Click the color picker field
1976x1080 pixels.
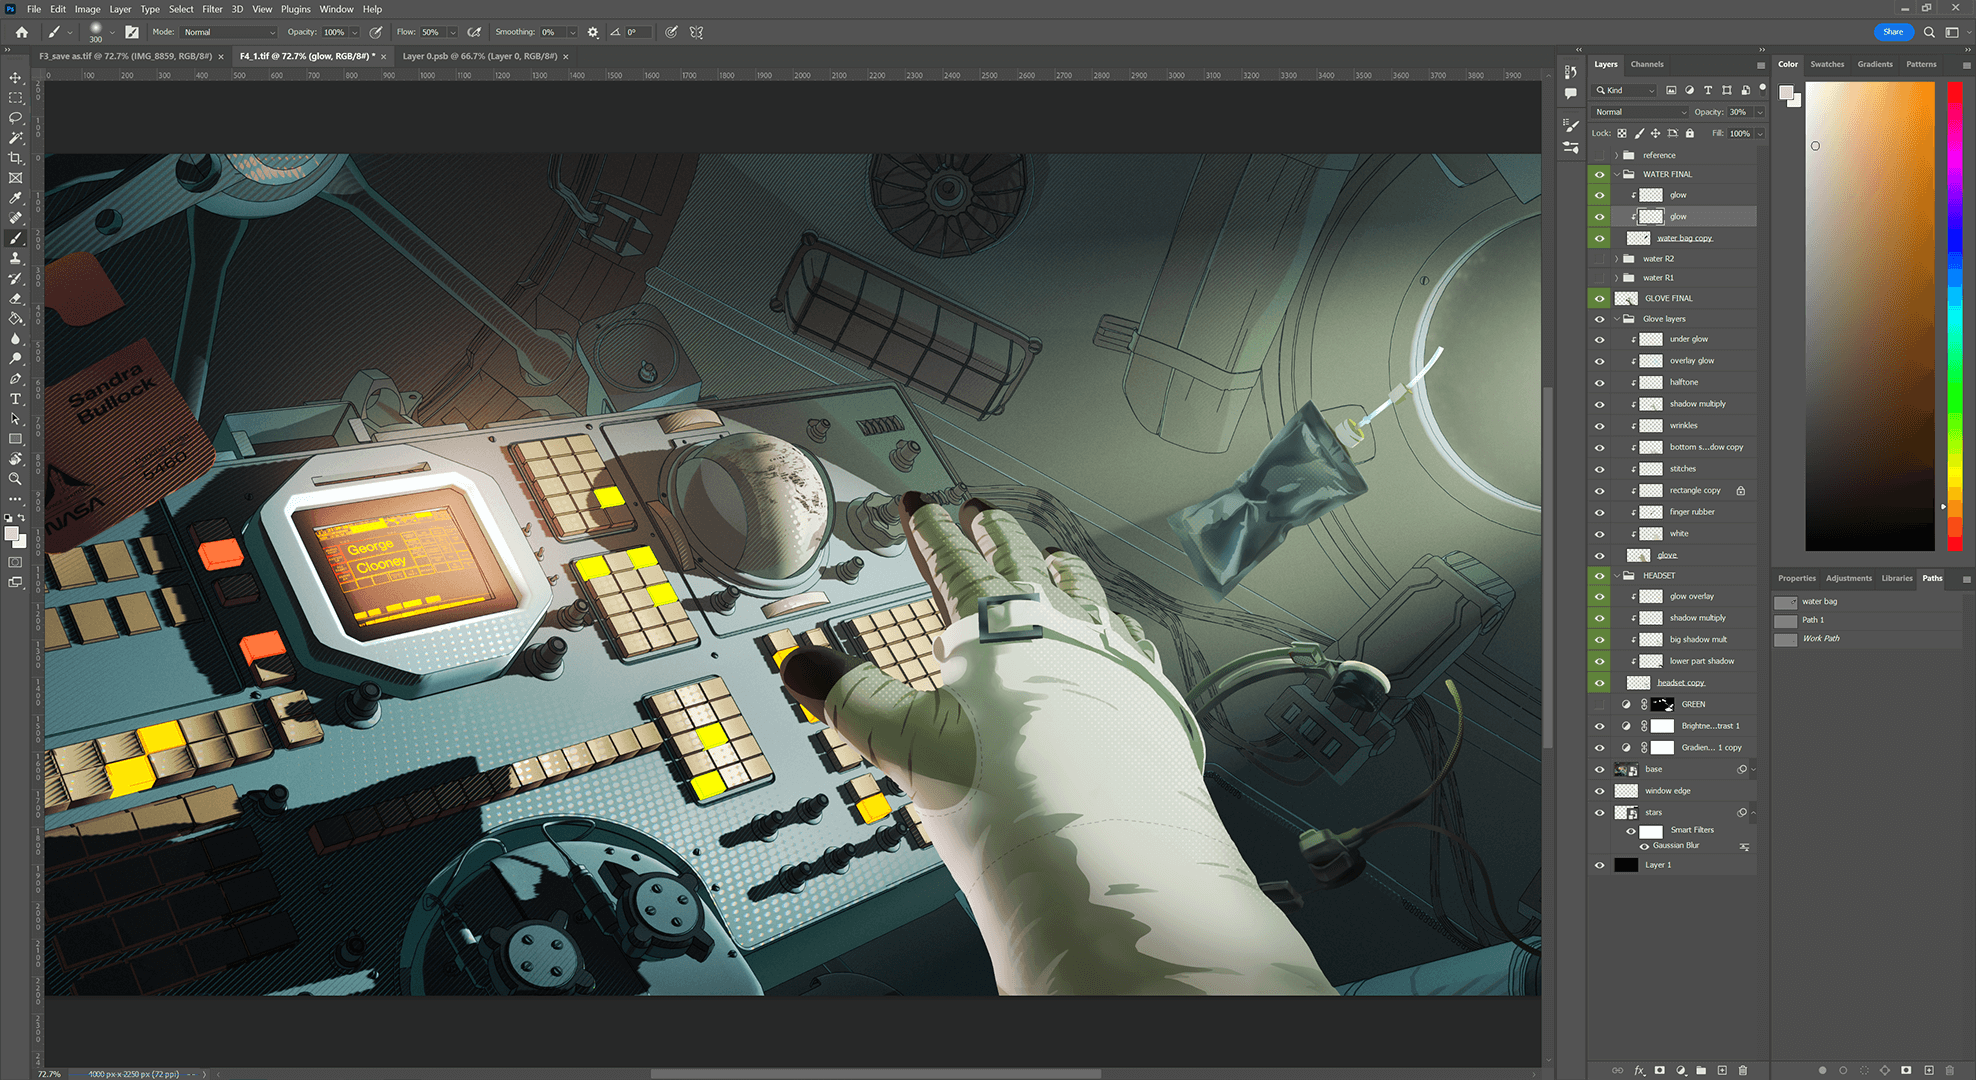point(1869,316)
